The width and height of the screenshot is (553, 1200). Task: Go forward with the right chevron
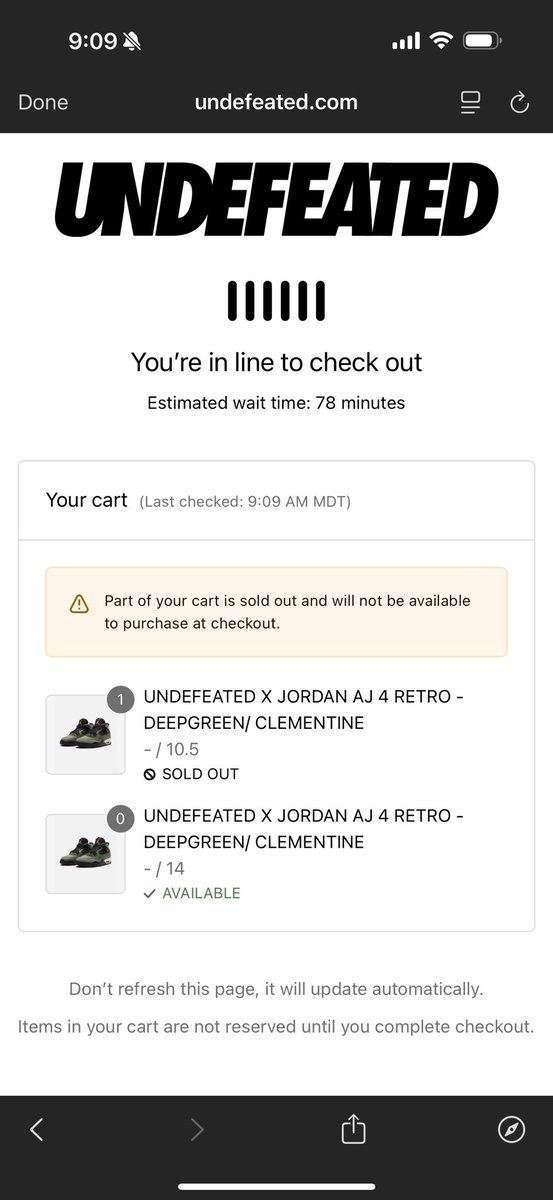click(x=197, y=1129)
